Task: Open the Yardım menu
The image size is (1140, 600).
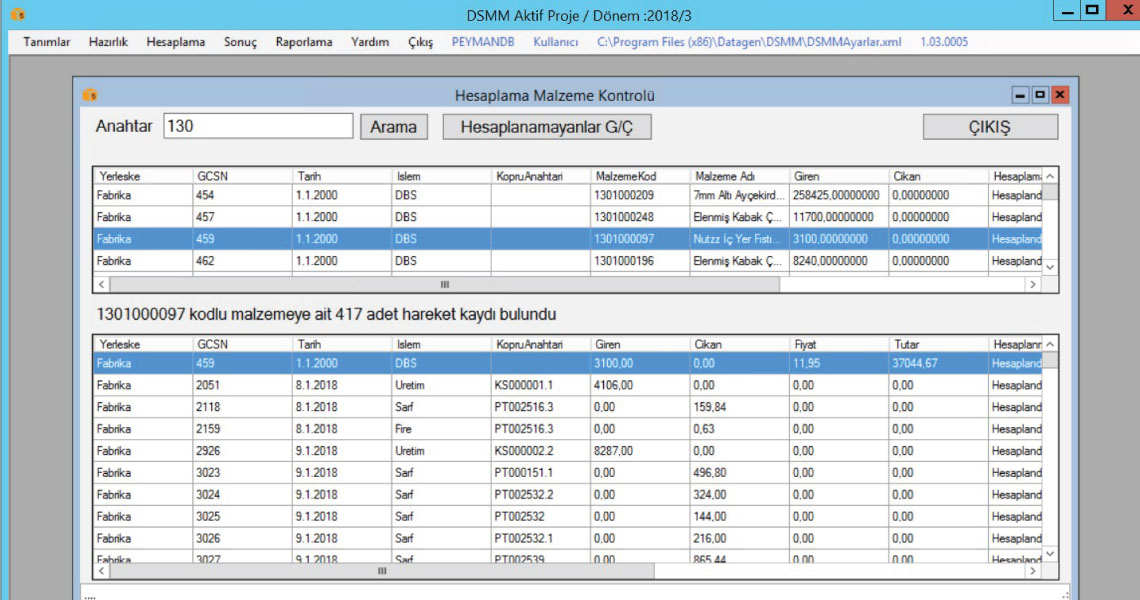Action: click(x=370, y=42)
